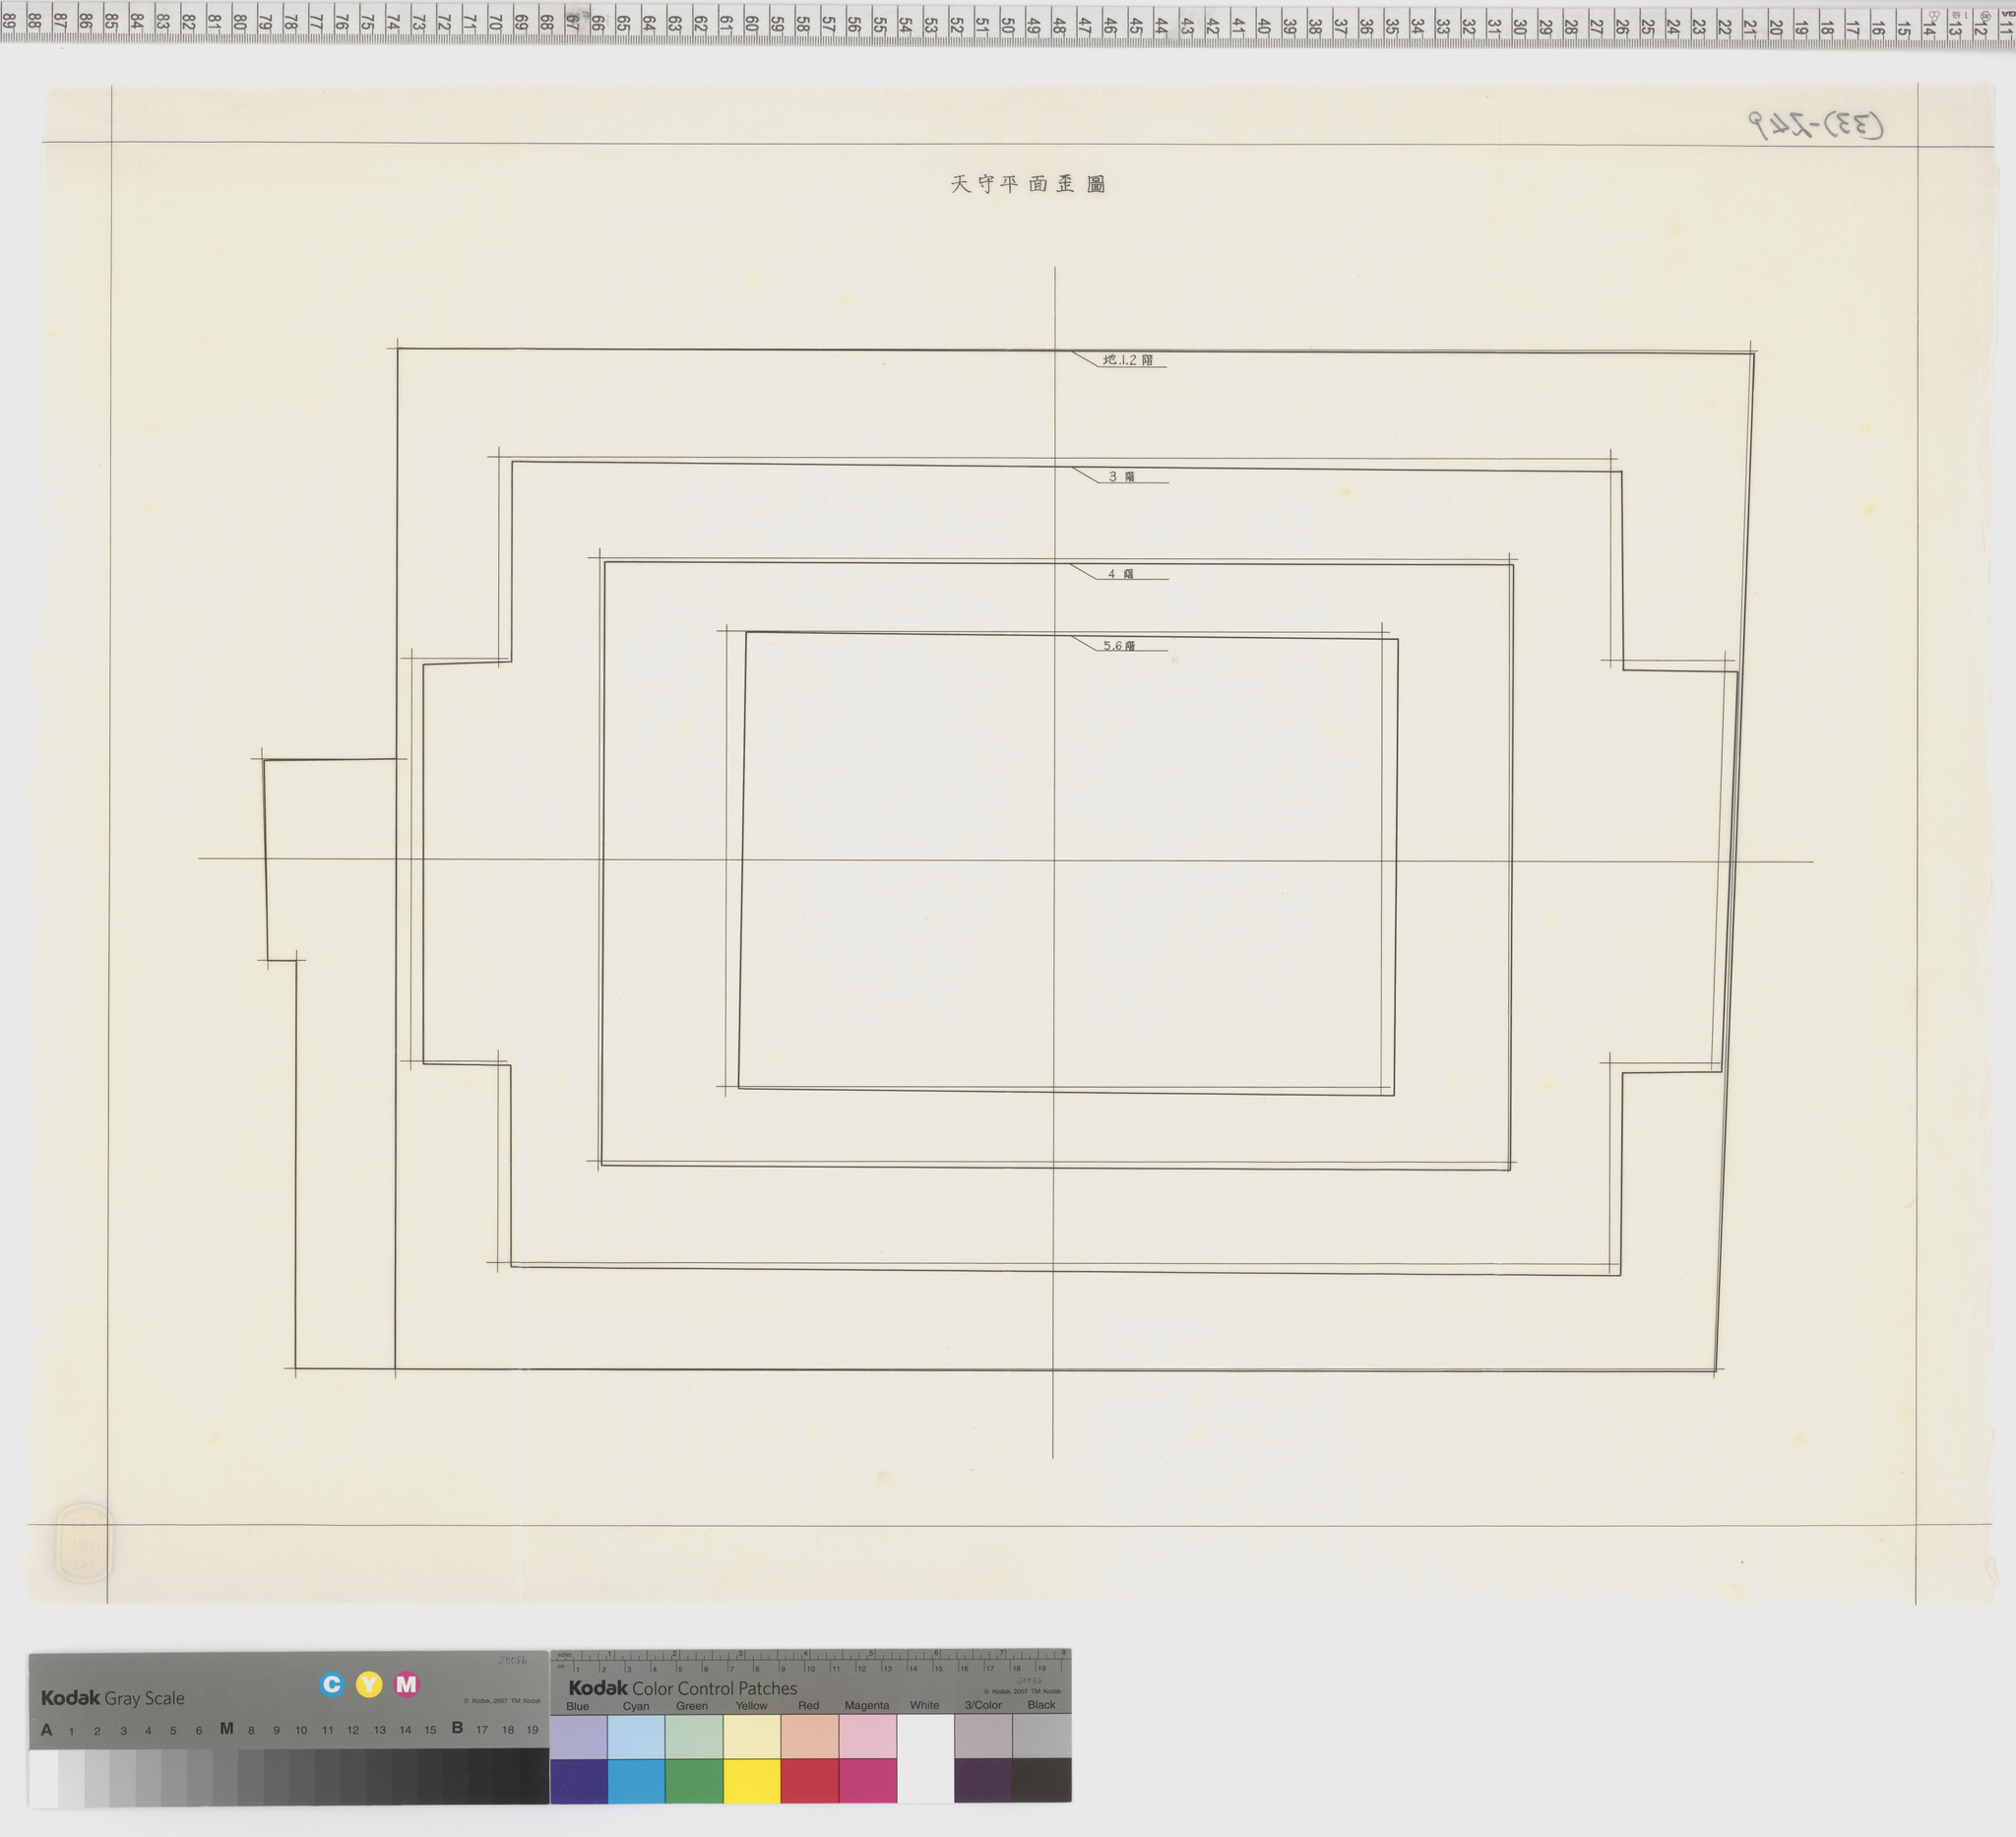Click the handwritten number in top-right corner
The width and height of the screenshot is (2016, 1837).
[1815, 125]
